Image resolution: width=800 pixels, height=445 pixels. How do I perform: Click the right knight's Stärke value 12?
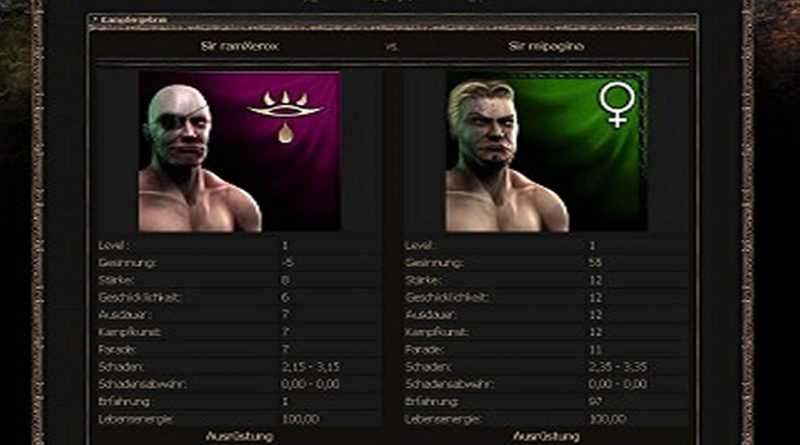coord(595,280)
